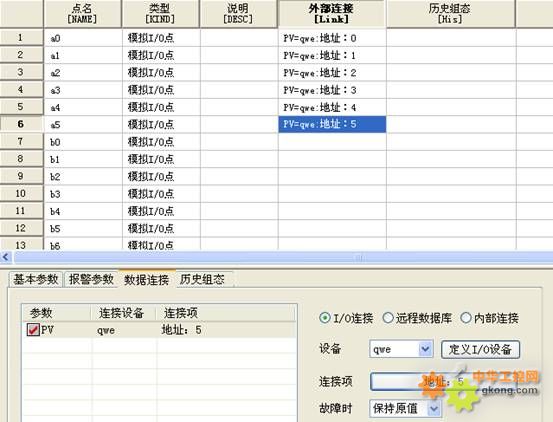Open the 报警参数 tab
The height and width of the screenshot is (422, 553).
tap(91, 280)
